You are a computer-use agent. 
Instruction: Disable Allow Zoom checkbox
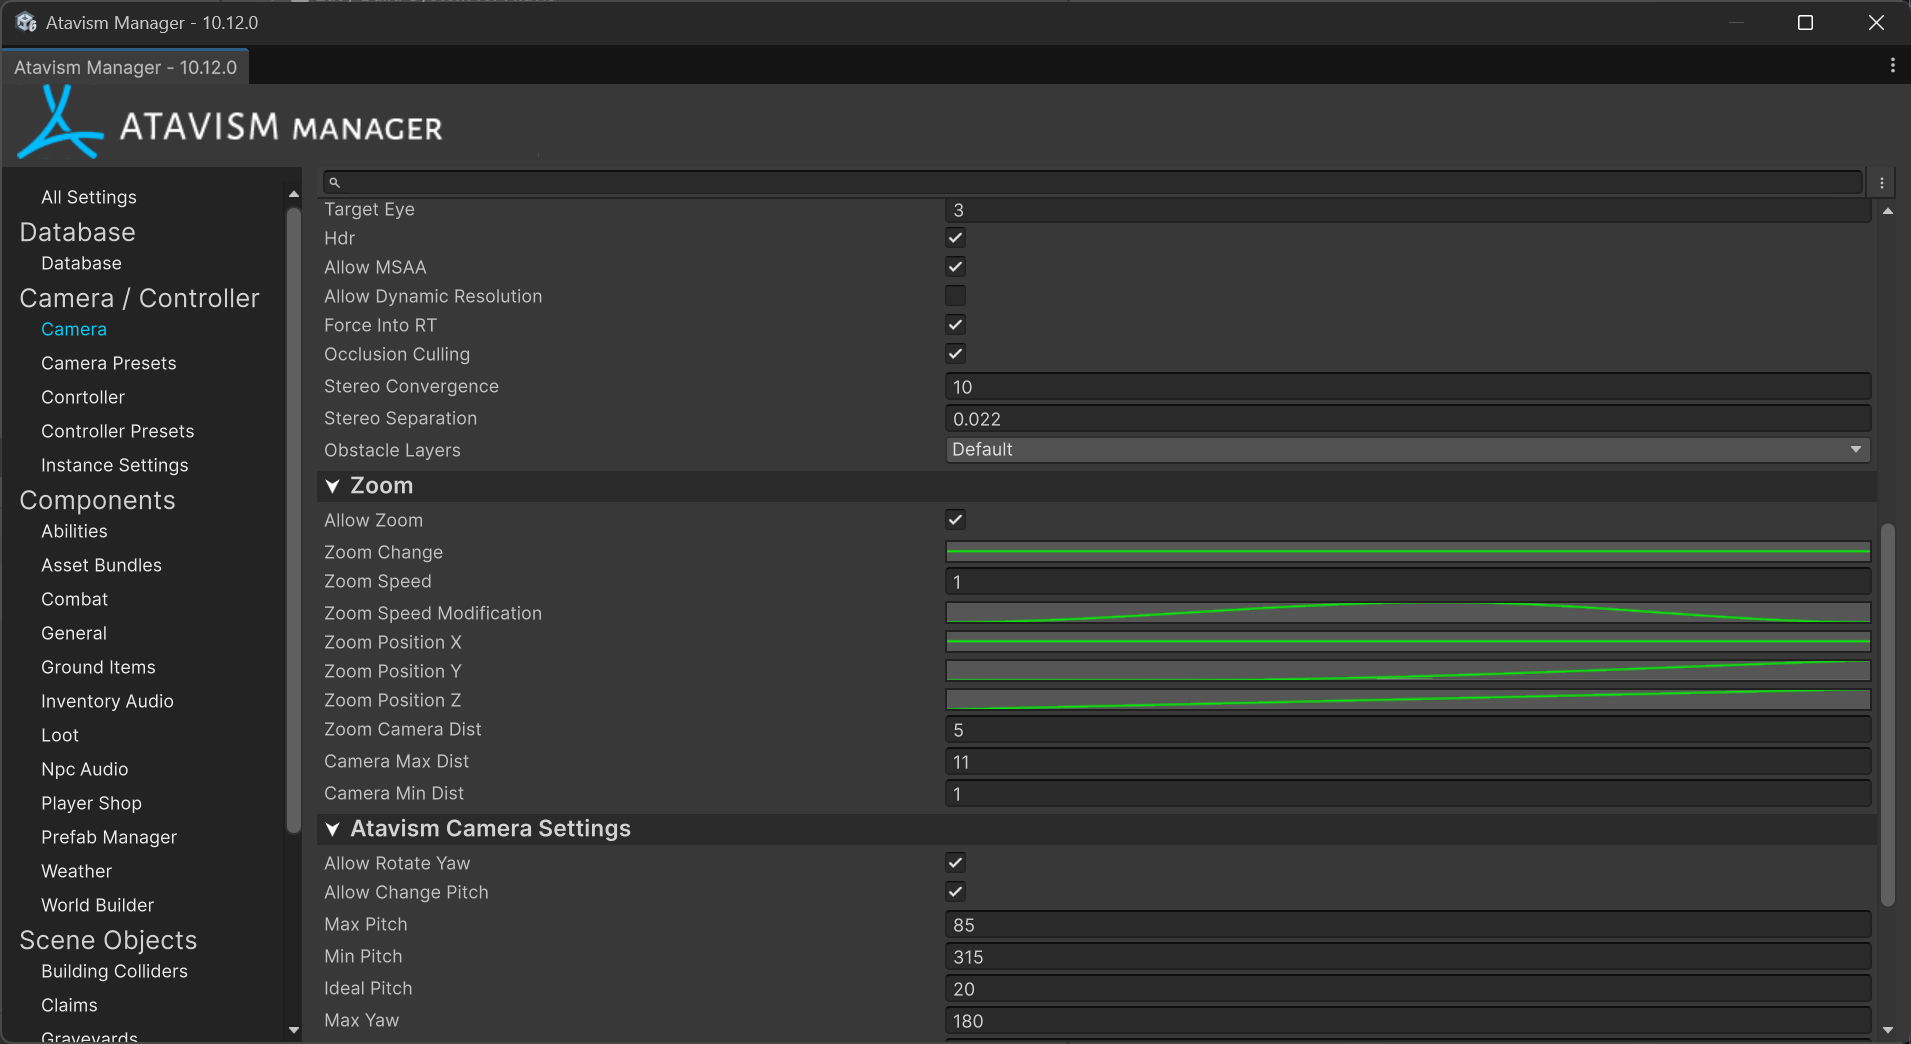point(955,520)
